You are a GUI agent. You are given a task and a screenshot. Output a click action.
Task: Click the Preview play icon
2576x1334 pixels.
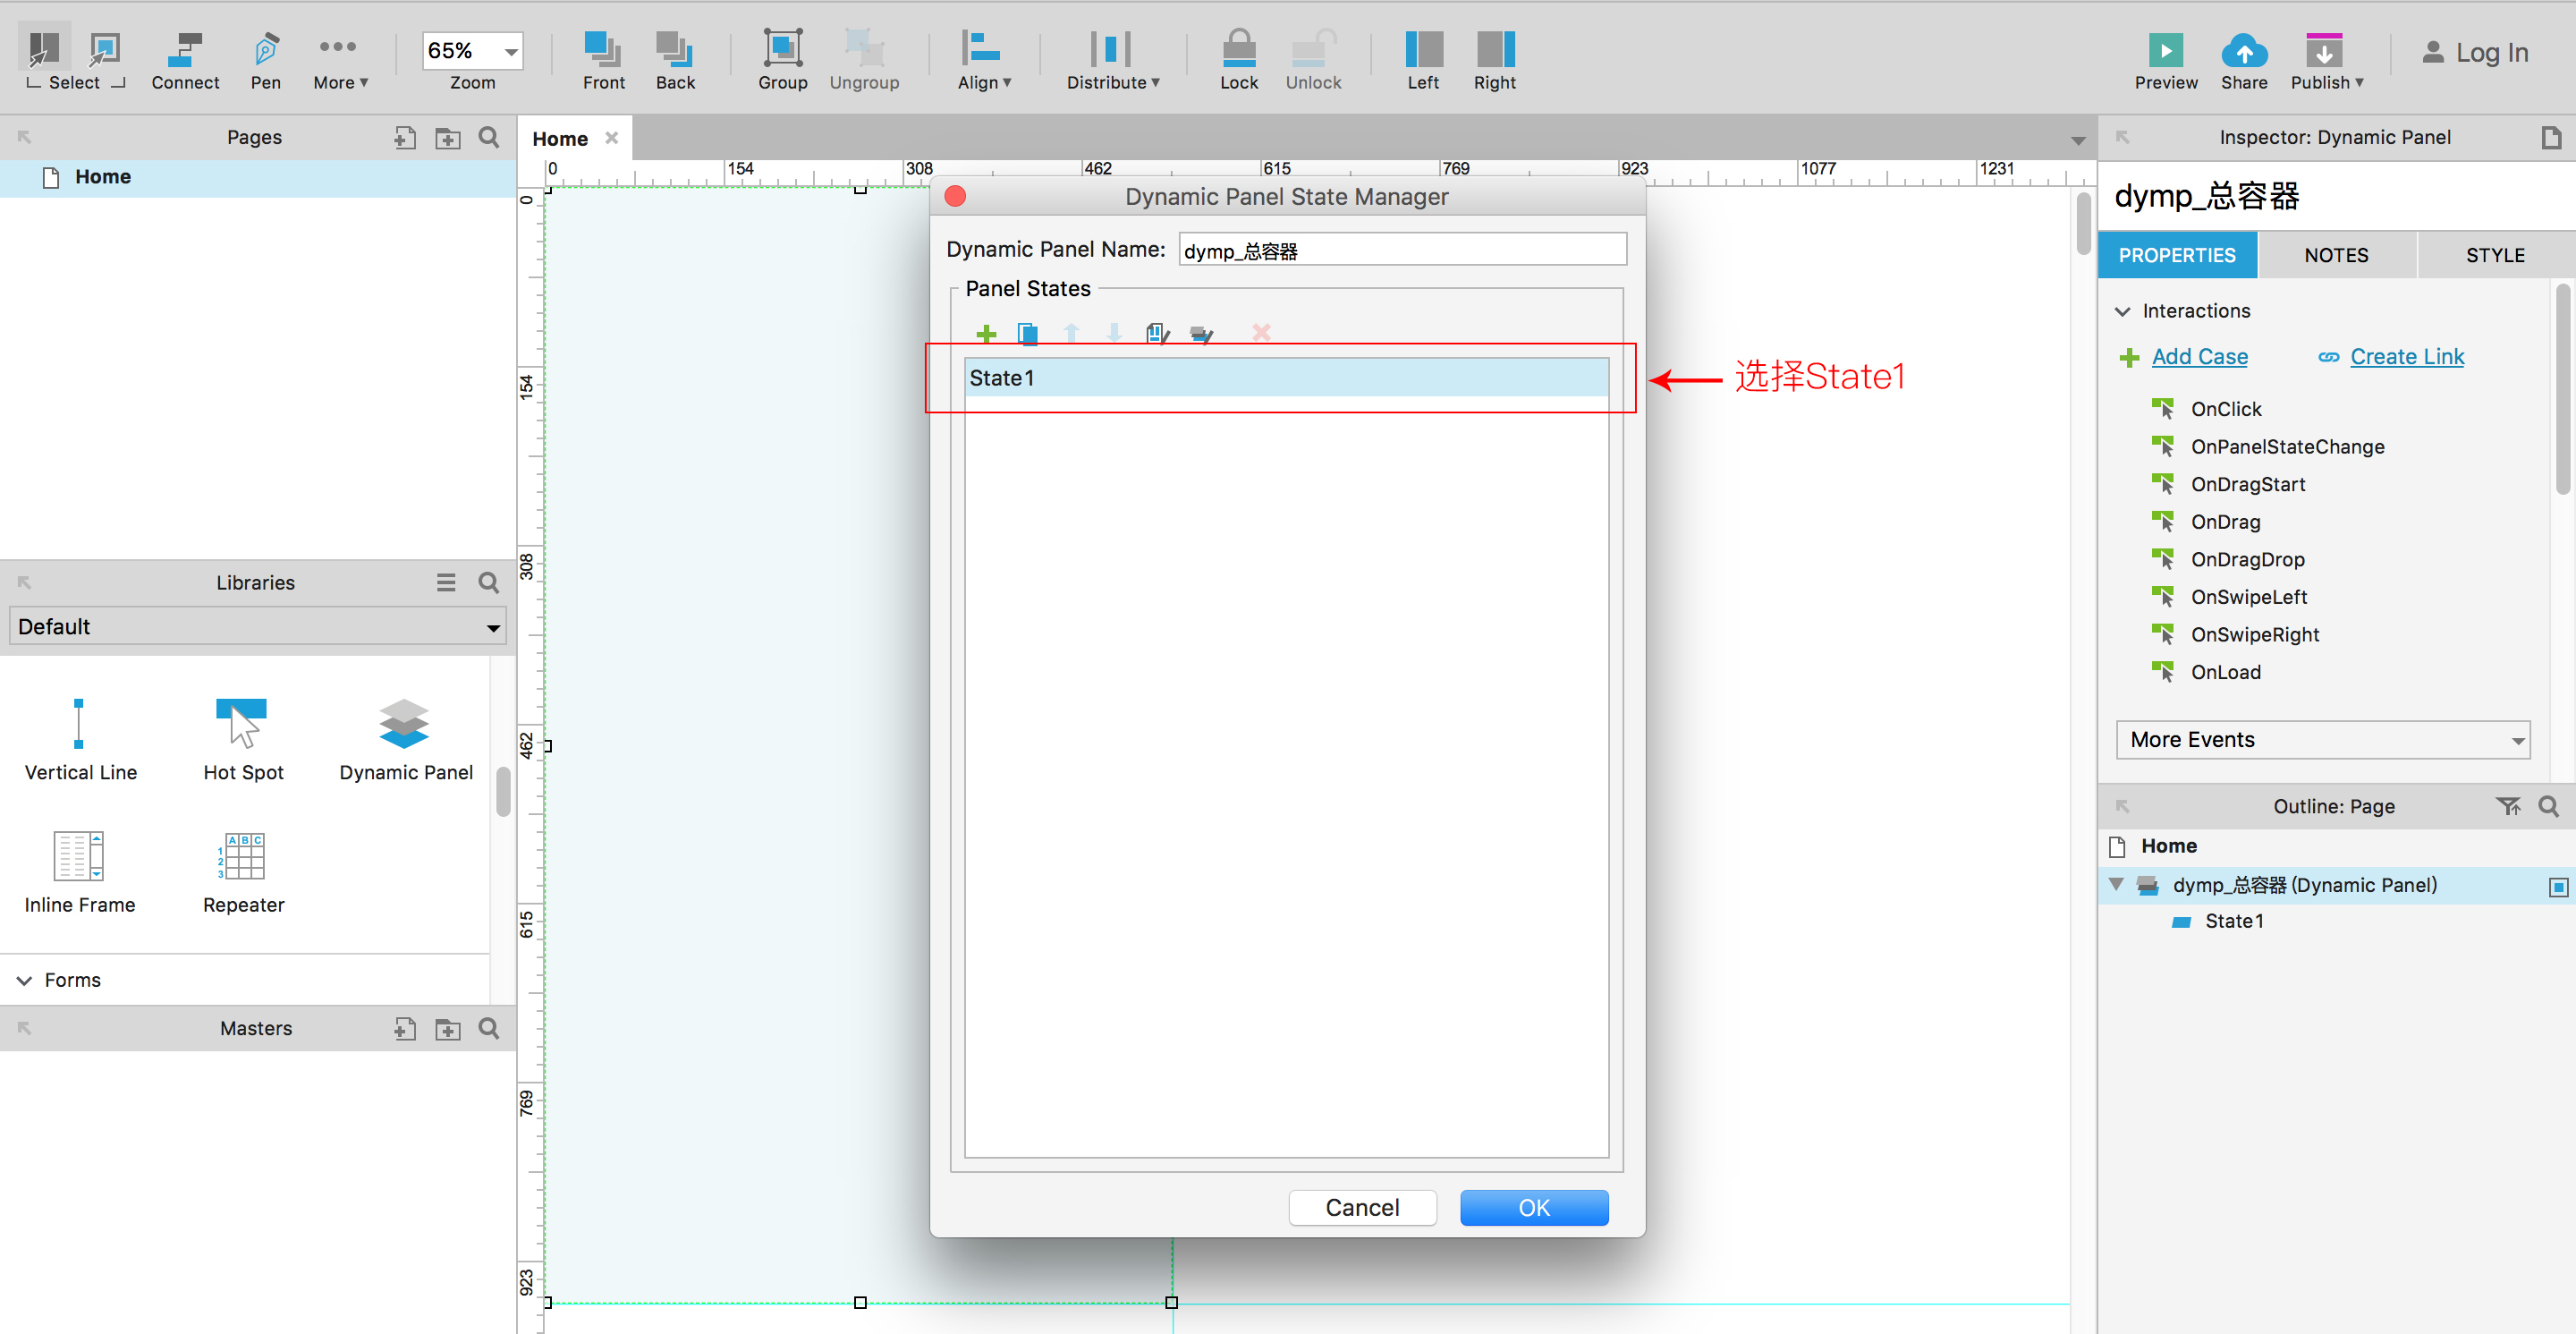[2165, 50]
